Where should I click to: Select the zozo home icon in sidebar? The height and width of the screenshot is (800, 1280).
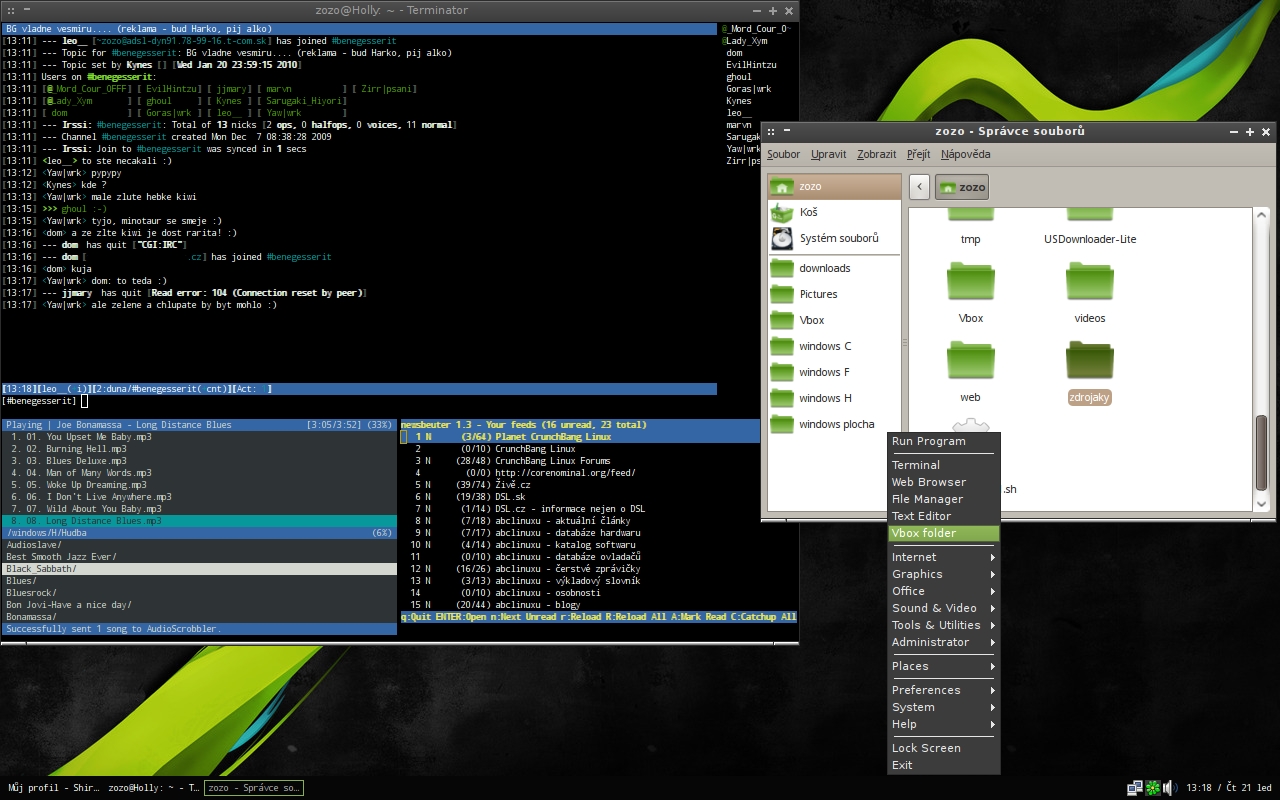(782, 186)
